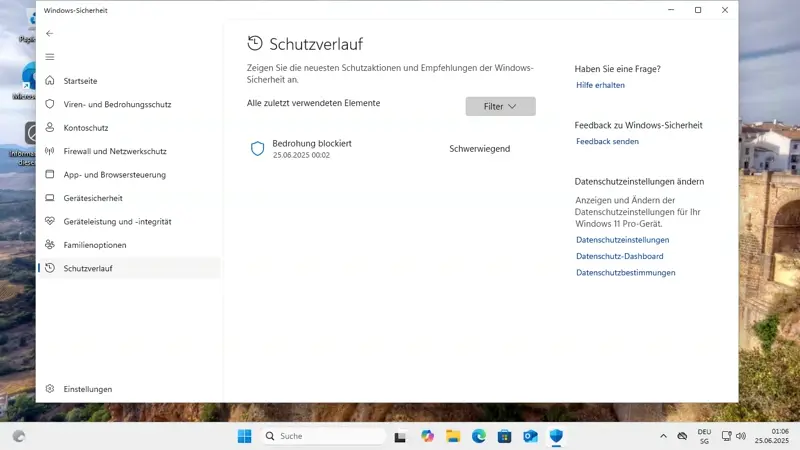Click the antenna icon for Firewall und Netzwerkschutz

click(49, 151)
